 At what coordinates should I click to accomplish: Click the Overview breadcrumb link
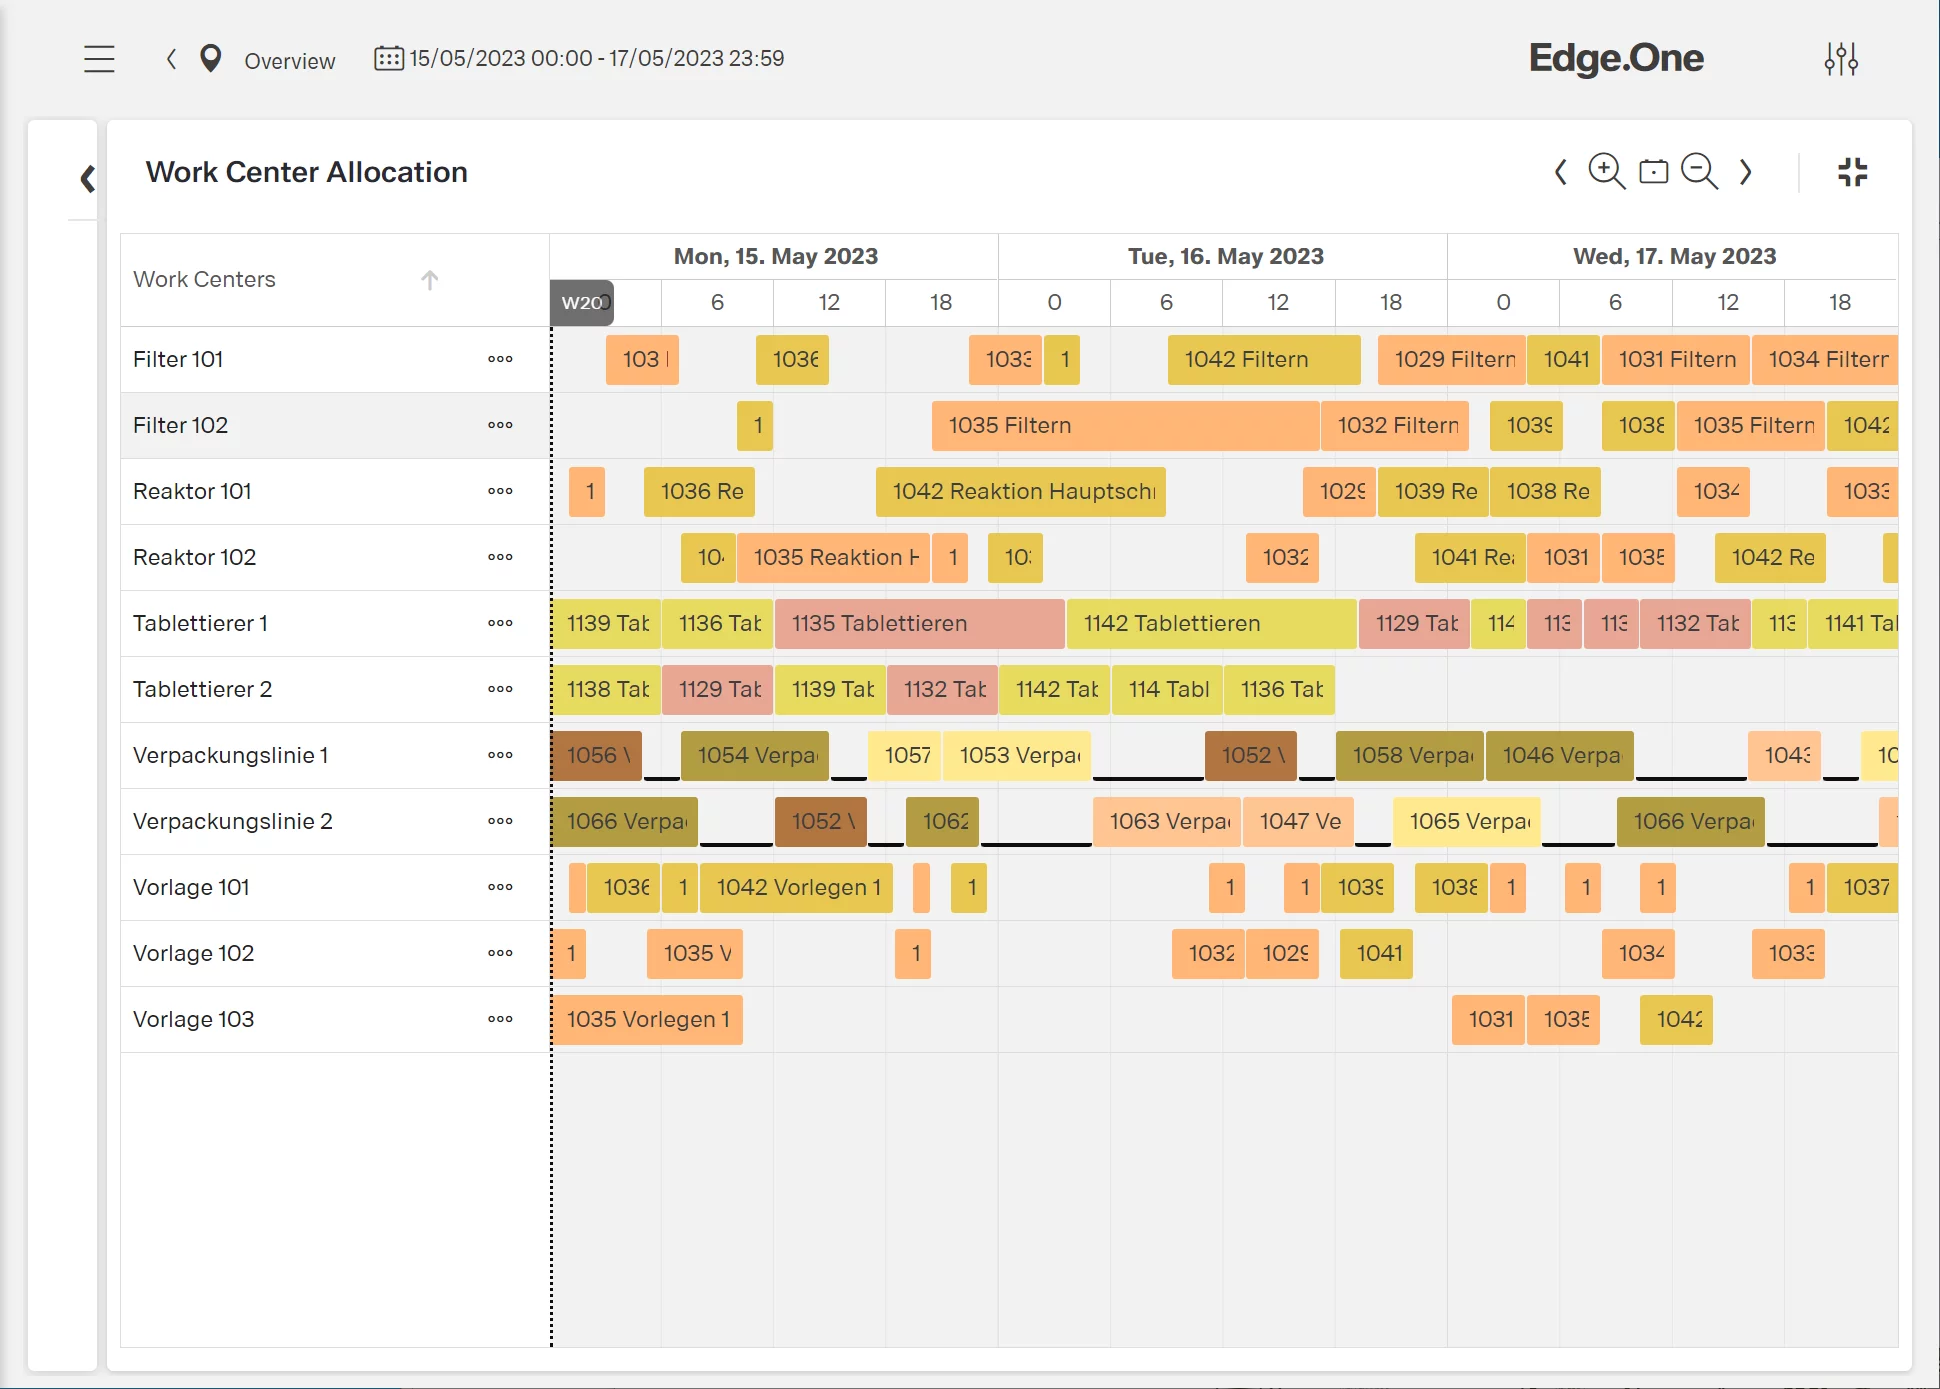[x=288, y=61]
